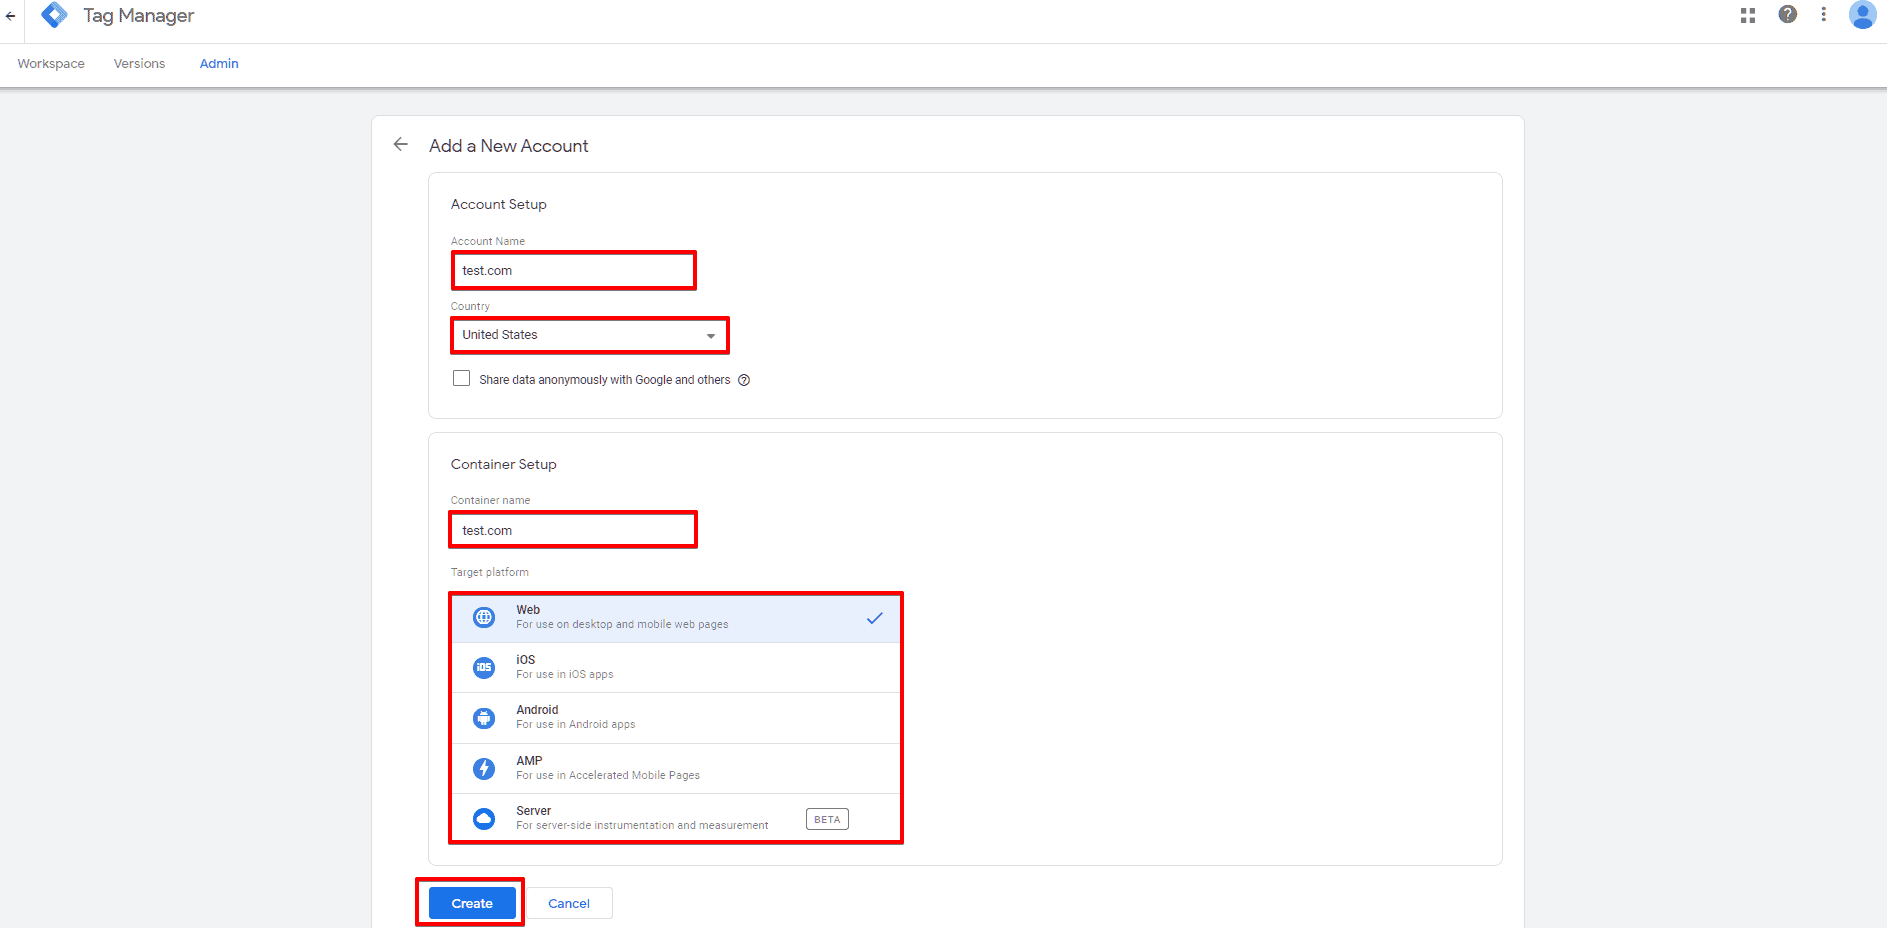Click the Account Name input field
1887x930 pixels.
(x=574, y=271)
